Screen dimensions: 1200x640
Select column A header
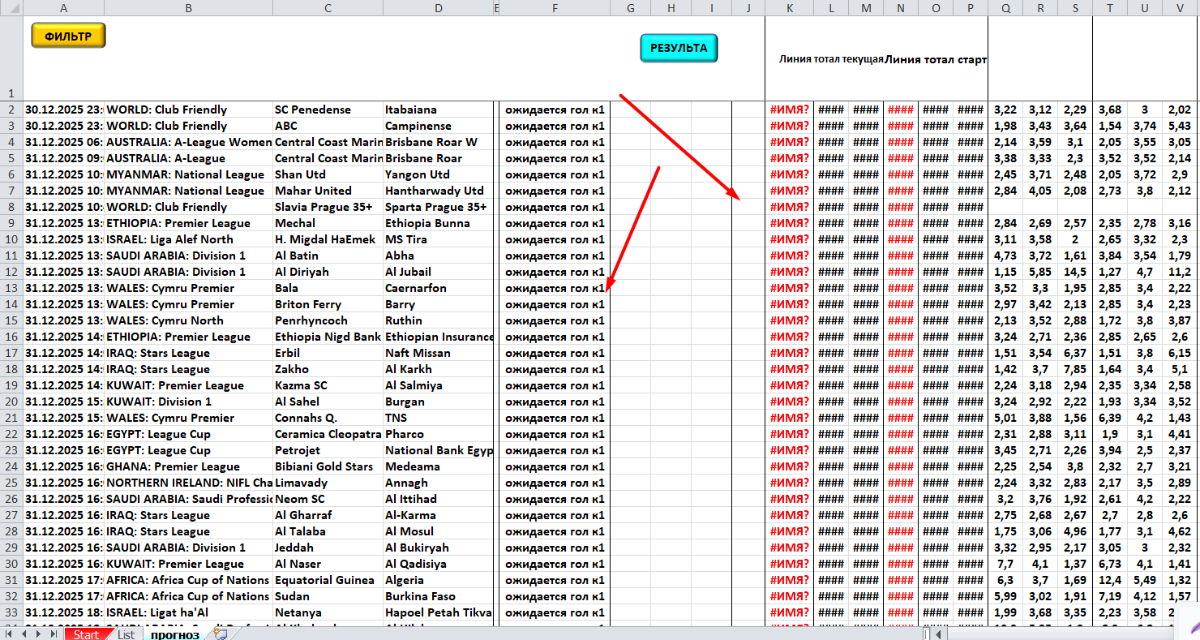(x=64, y=8)
